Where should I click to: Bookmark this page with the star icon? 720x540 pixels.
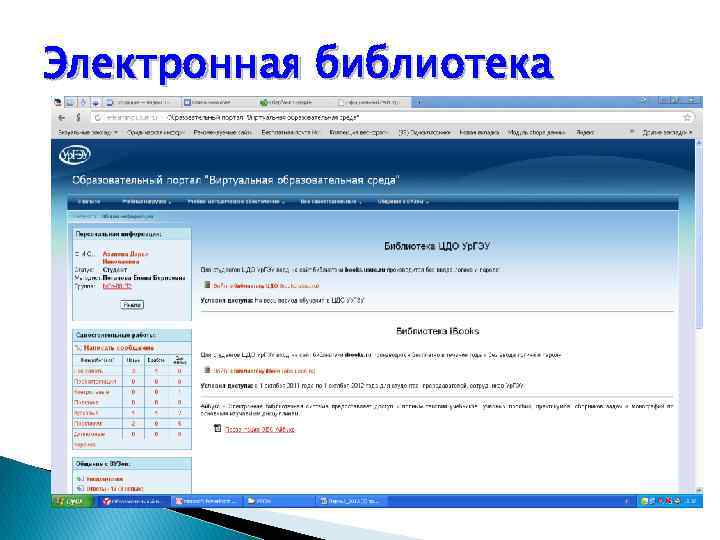click(x=687, y=118)
